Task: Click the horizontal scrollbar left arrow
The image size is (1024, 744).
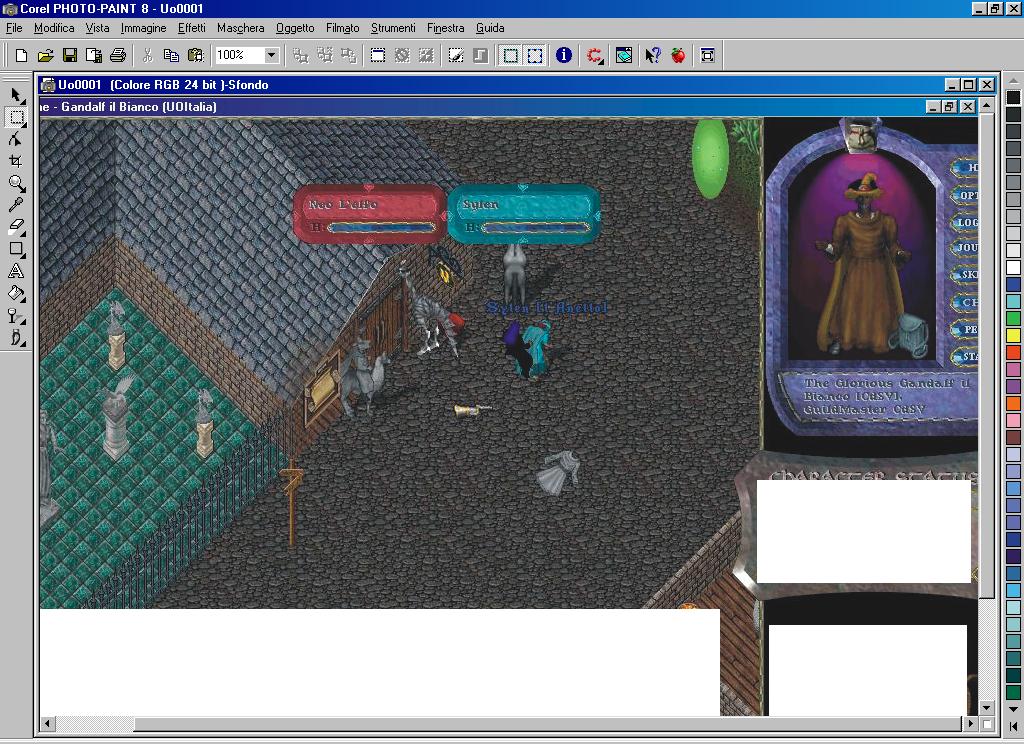Action: tap(47, 724)
